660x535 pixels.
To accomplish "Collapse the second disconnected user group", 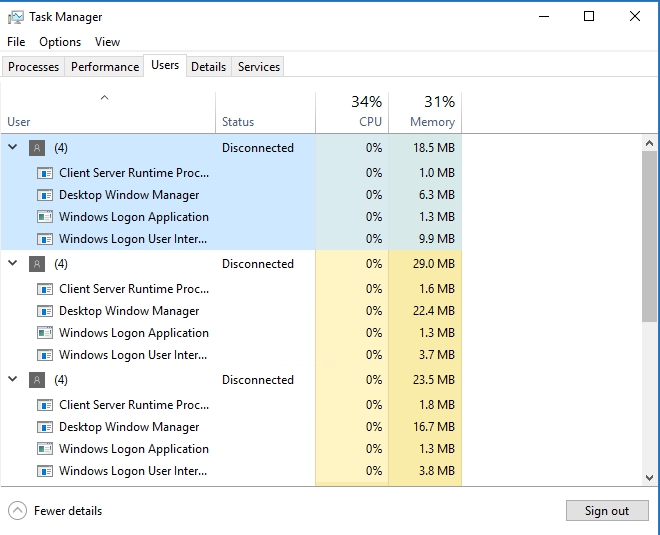I will pos(13,263).
